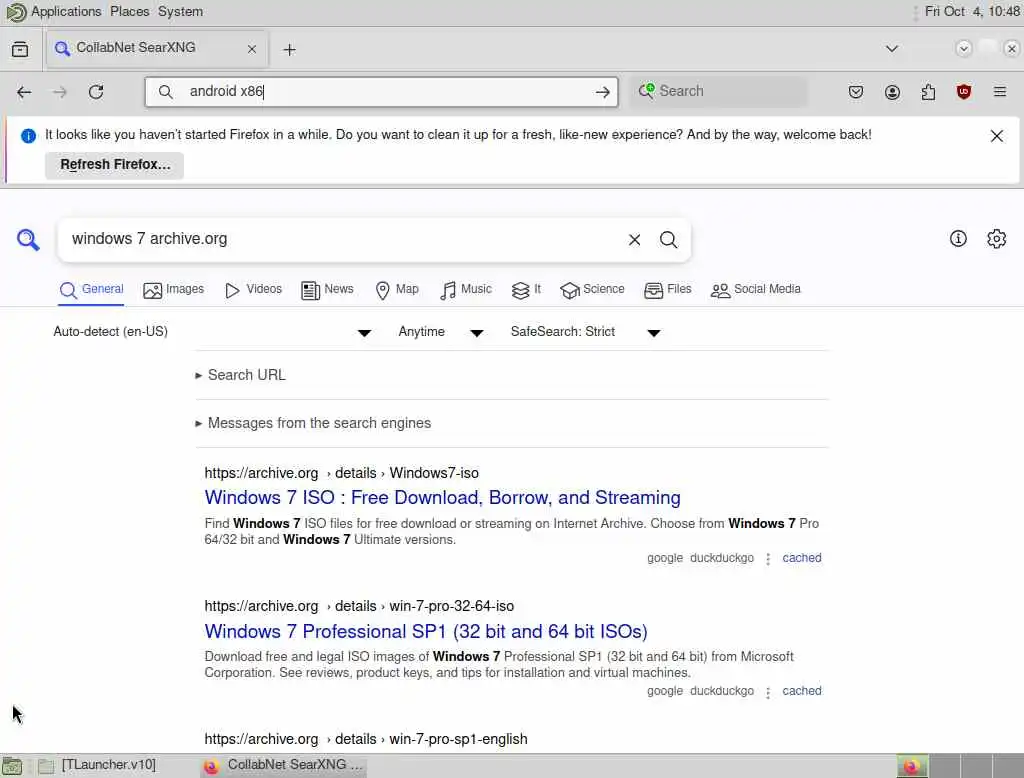Click the archive.org Windows7-iso URL

(x=342, y=473)
